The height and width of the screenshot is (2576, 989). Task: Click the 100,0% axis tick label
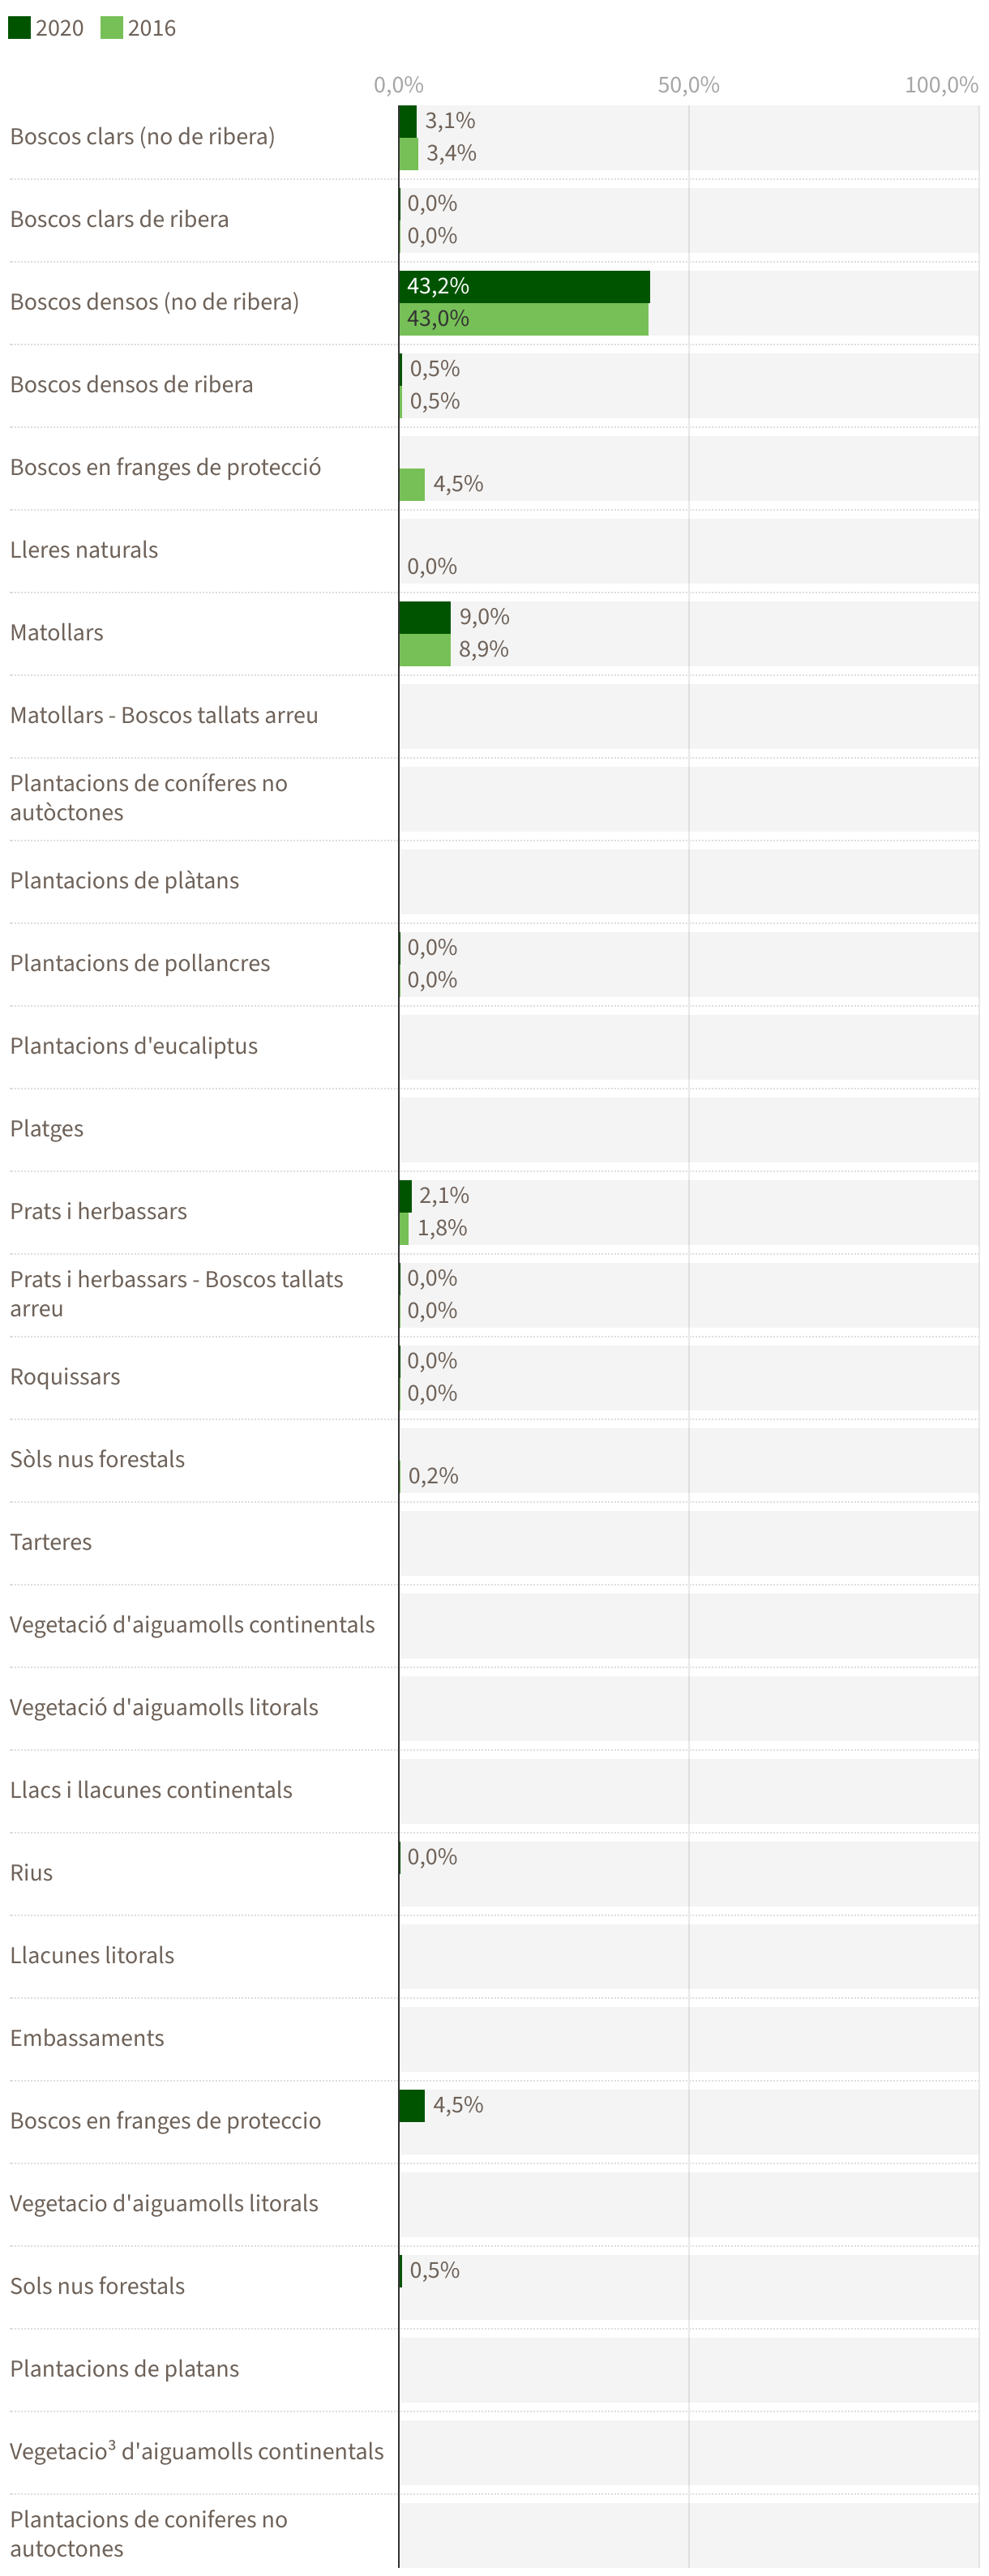point(940,85)
